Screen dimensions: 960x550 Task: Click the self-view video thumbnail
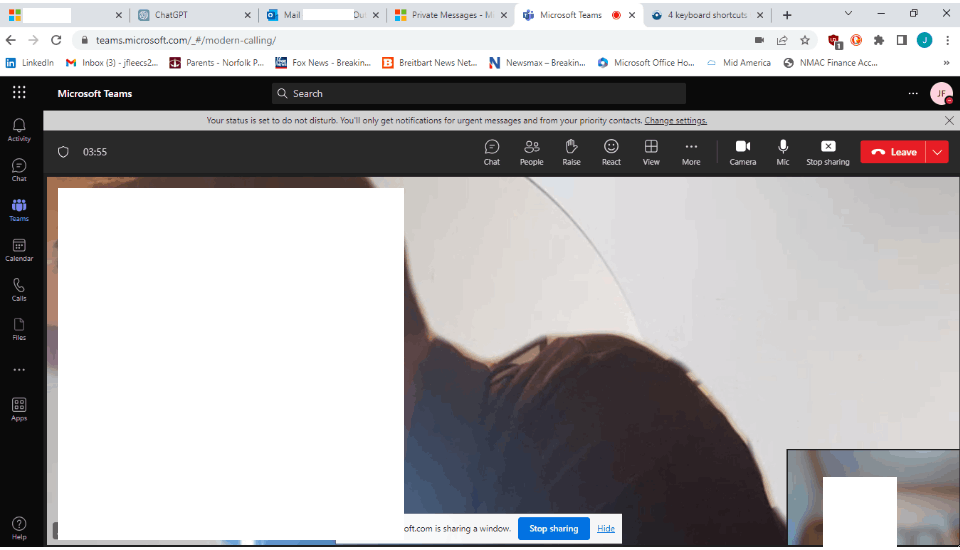(872, 497)
